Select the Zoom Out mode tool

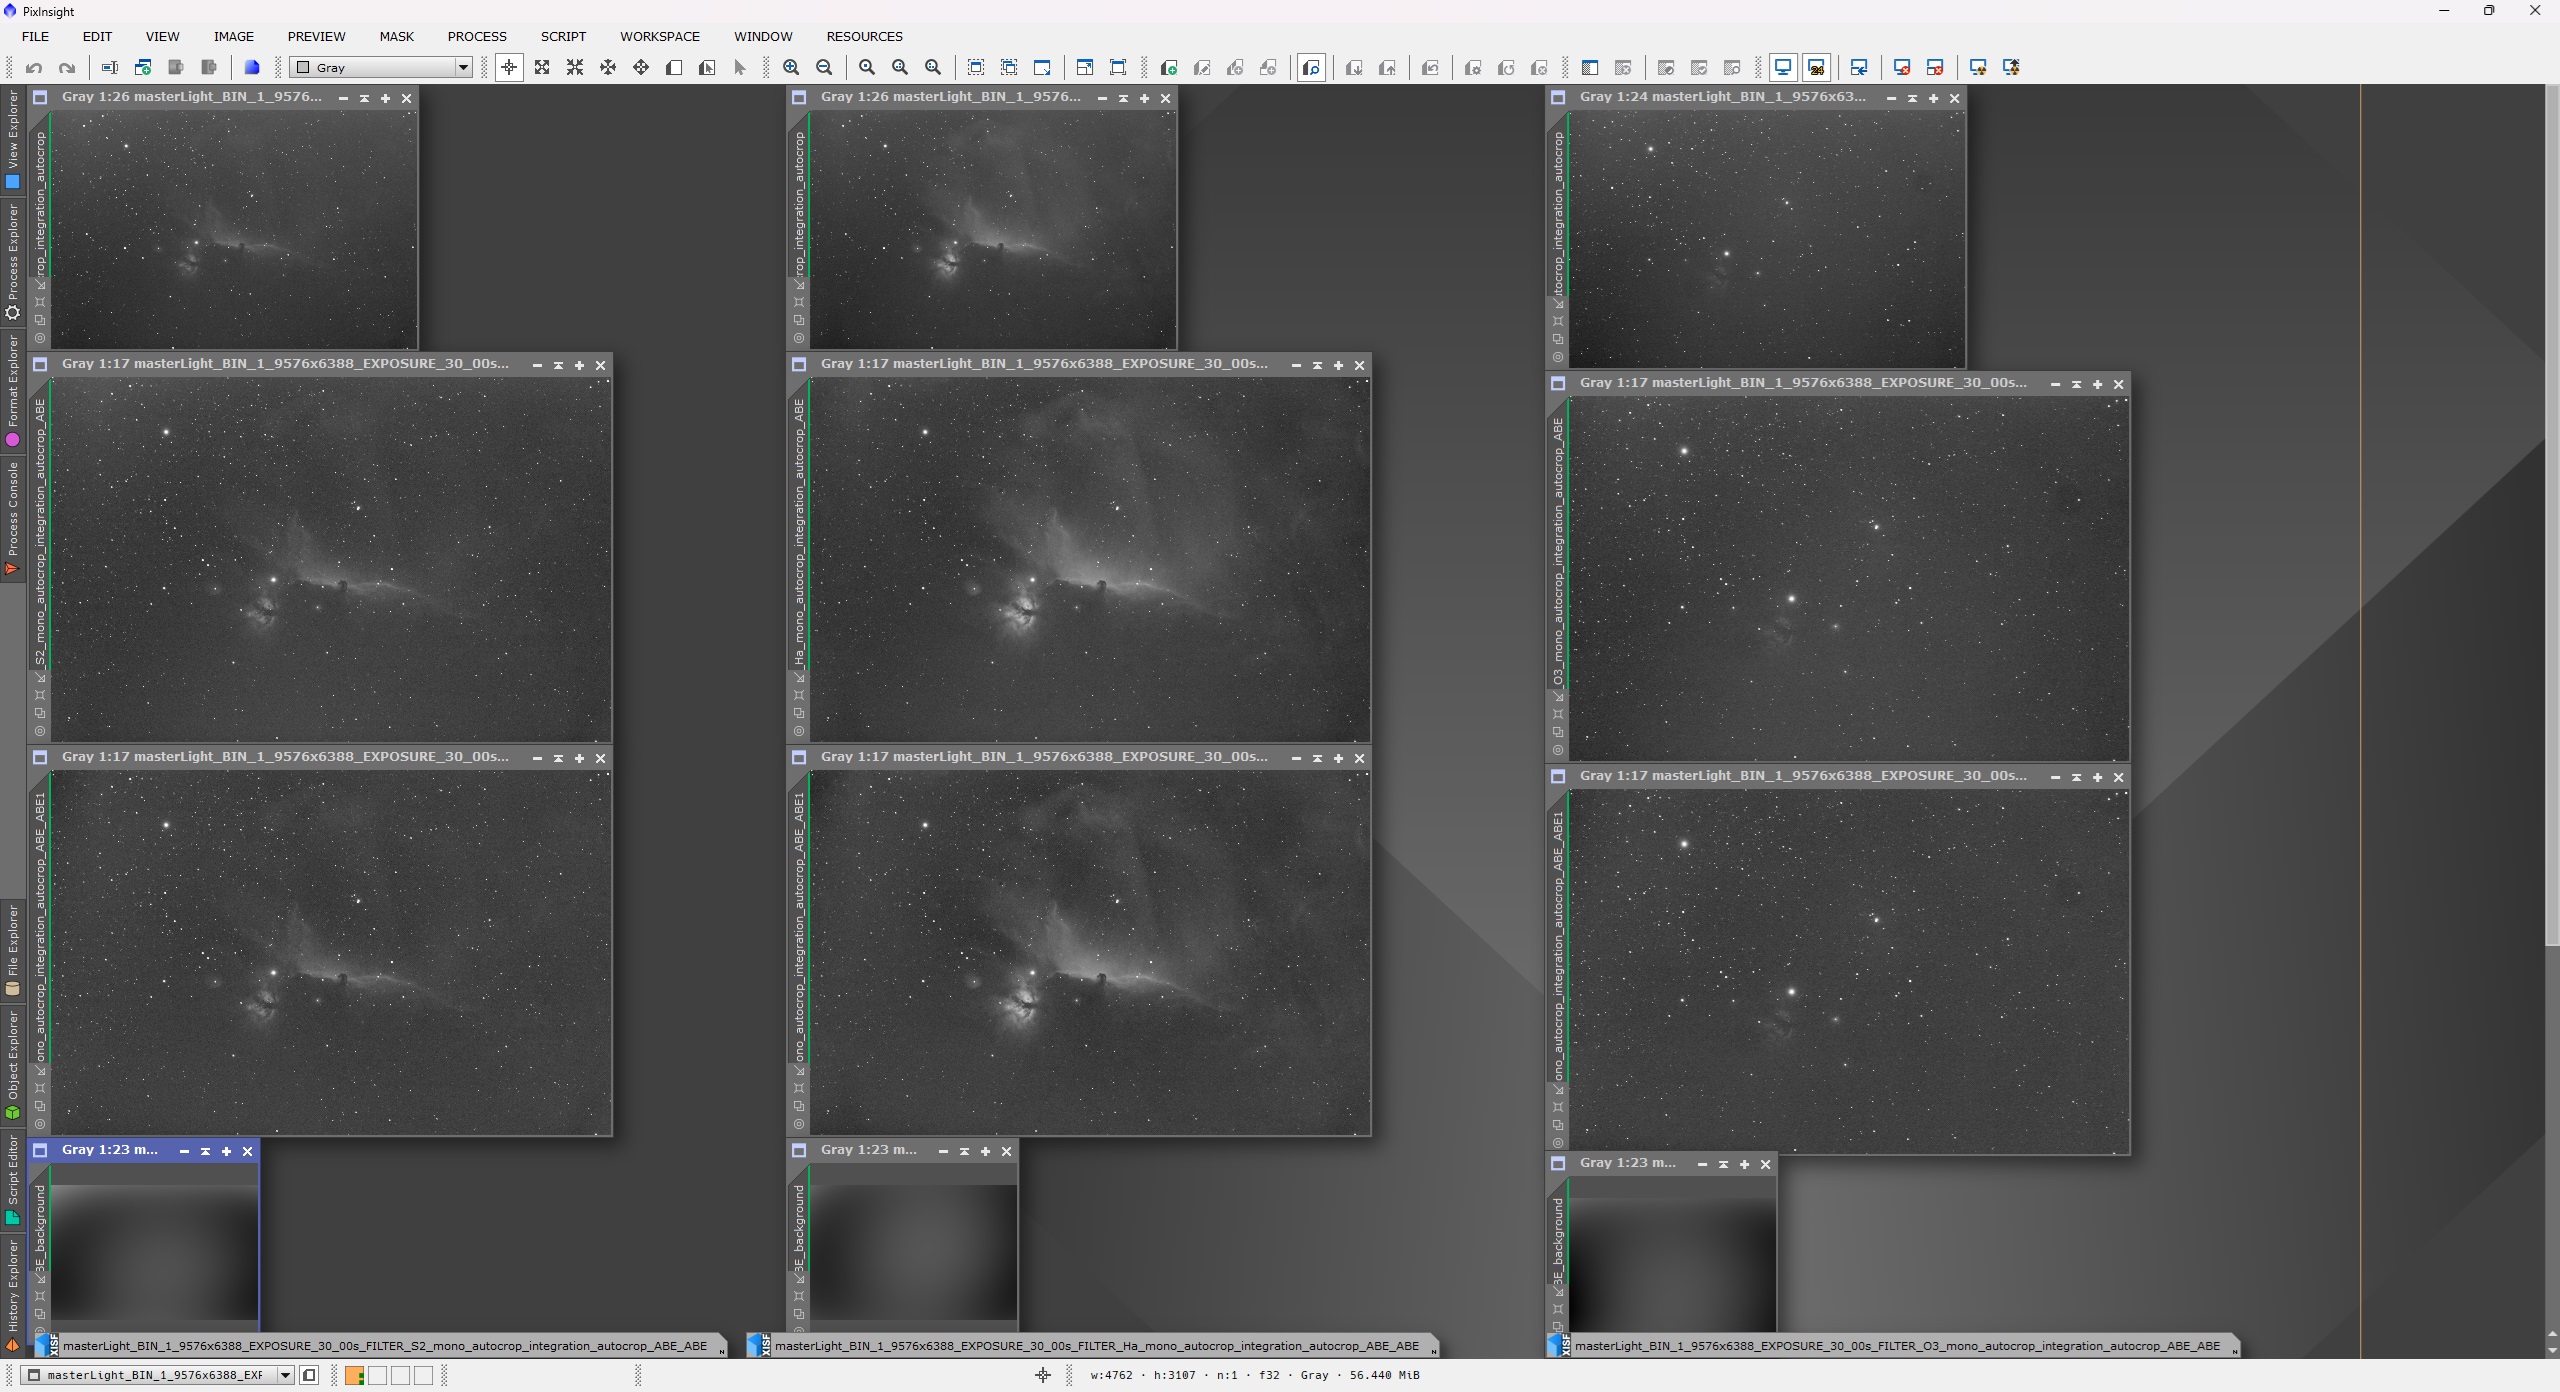(x=575, y=68)
